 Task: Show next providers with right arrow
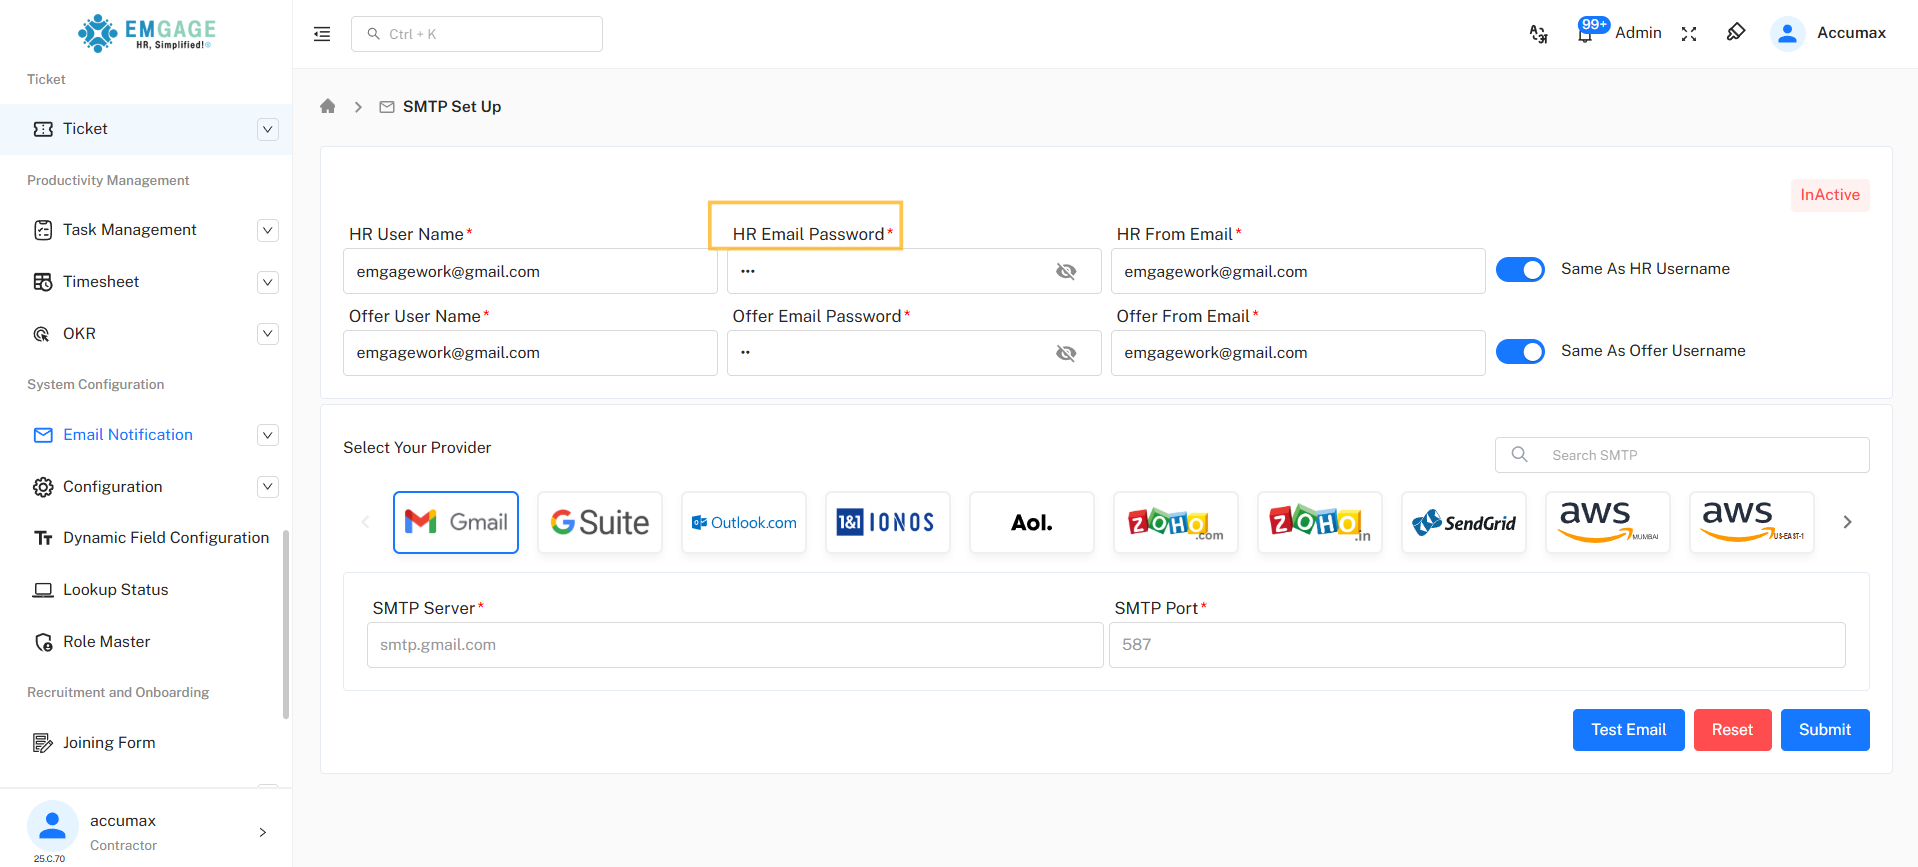coord(1847,522)
